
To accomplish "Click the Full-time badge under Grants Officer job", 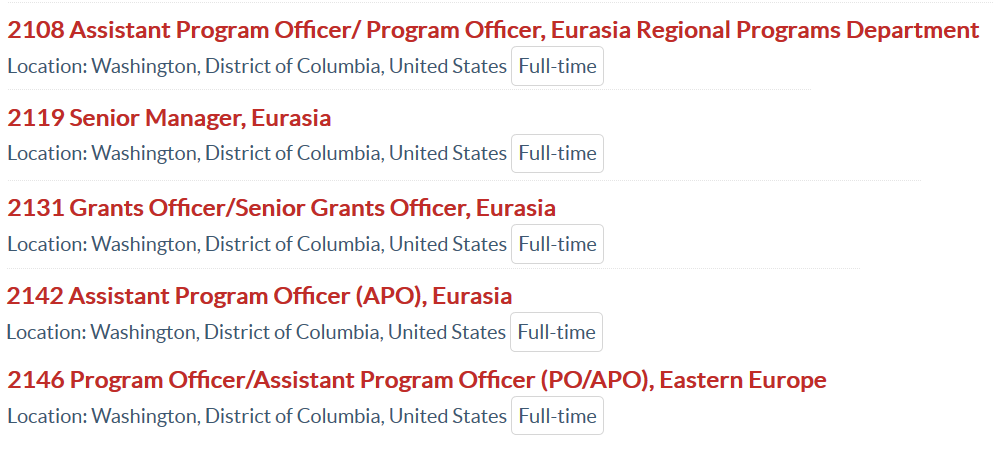I will tap(557, 244).
